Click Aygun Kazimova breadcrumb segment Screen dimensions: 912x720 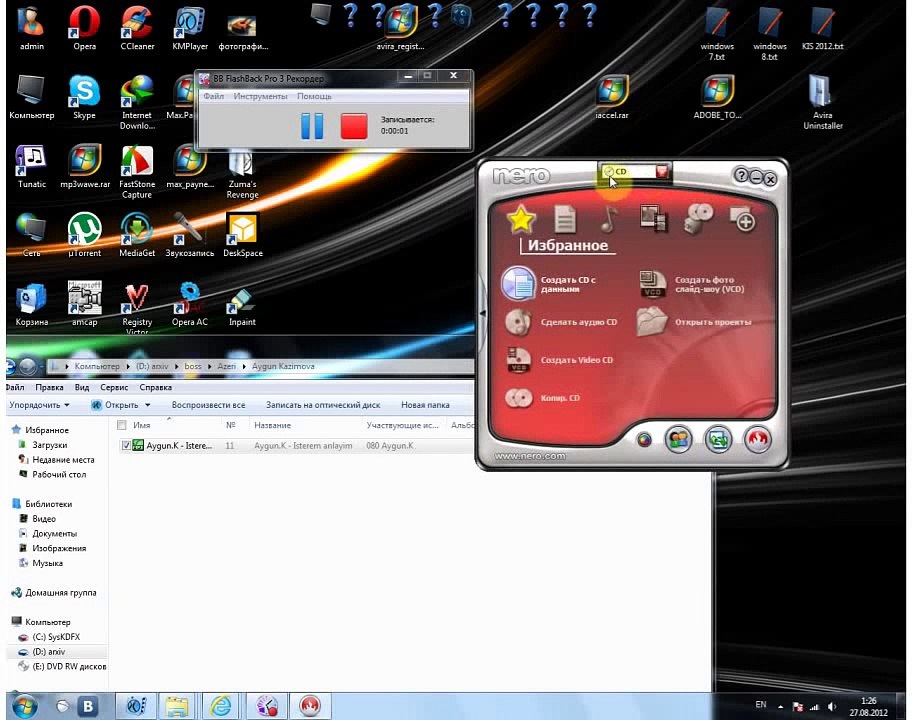[x=283, y=366]
